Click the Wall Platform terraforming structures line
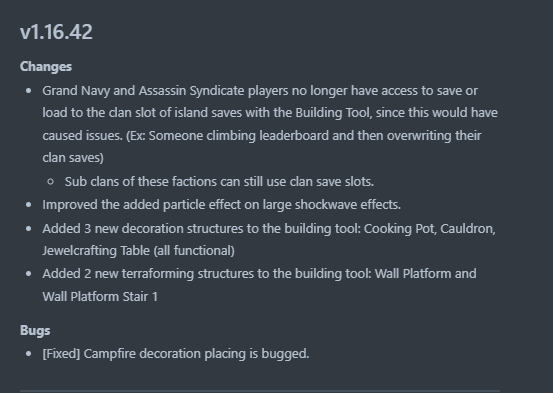The height and width of the screenshot is (393, 553). pyautogui.click(x=259, y=274)
